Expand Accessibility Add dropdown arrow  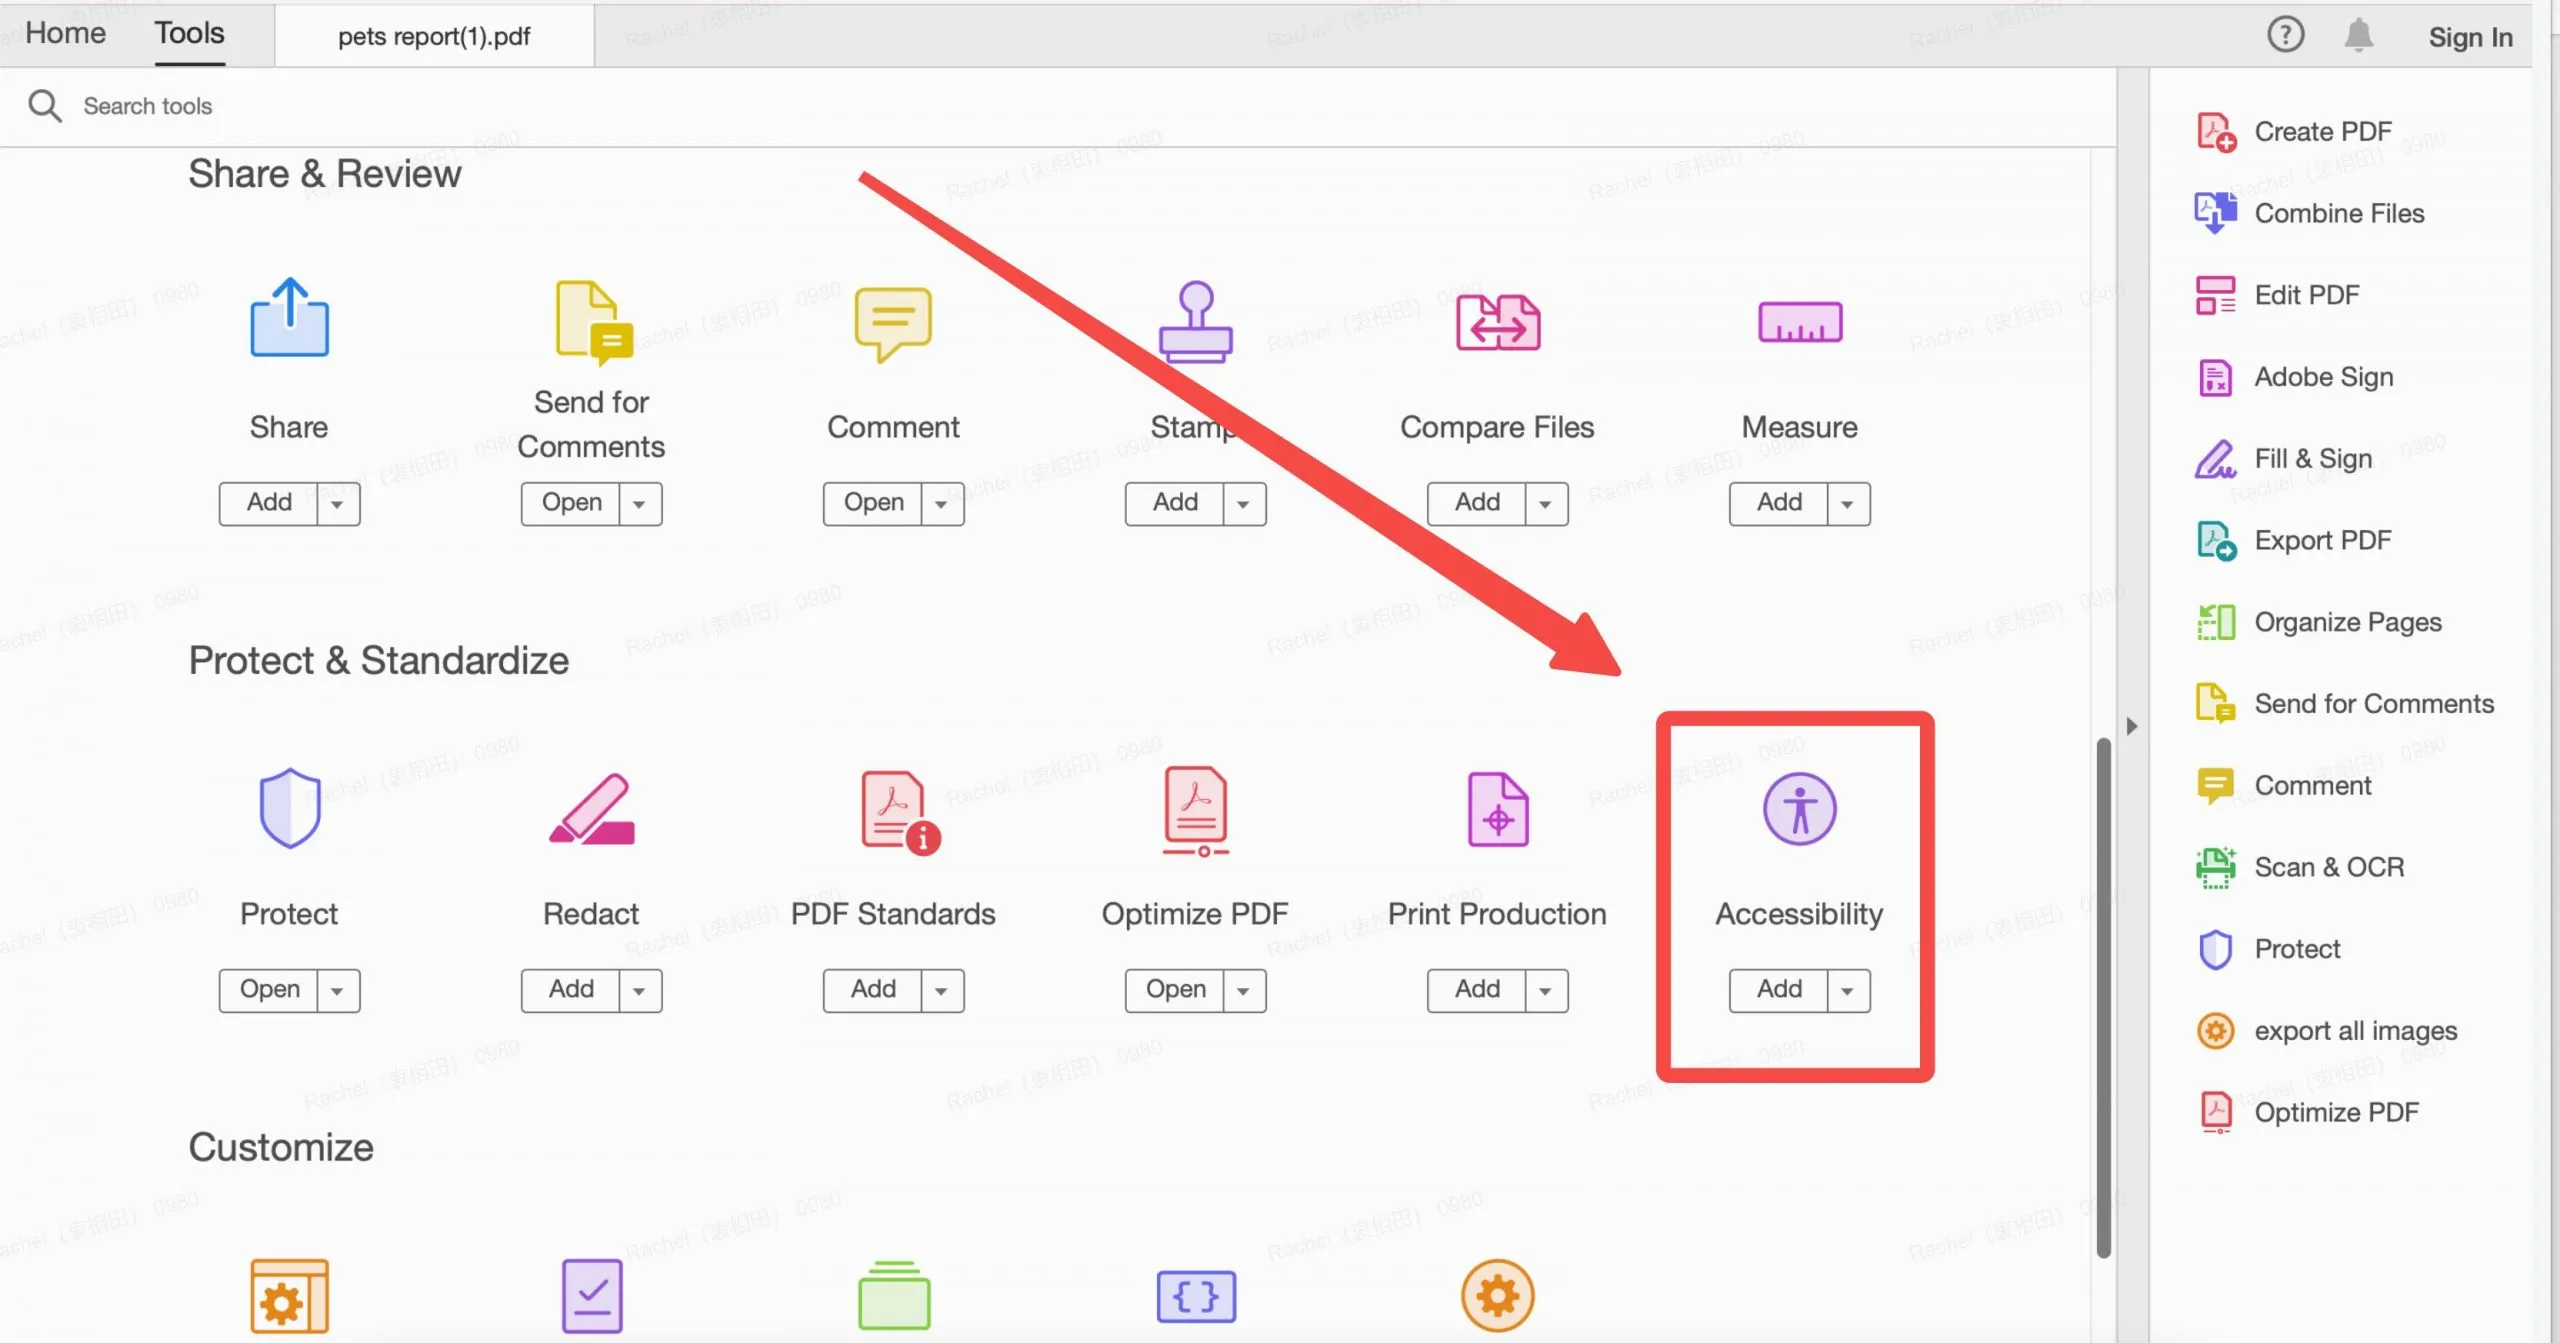click(x=1846, y=989)
